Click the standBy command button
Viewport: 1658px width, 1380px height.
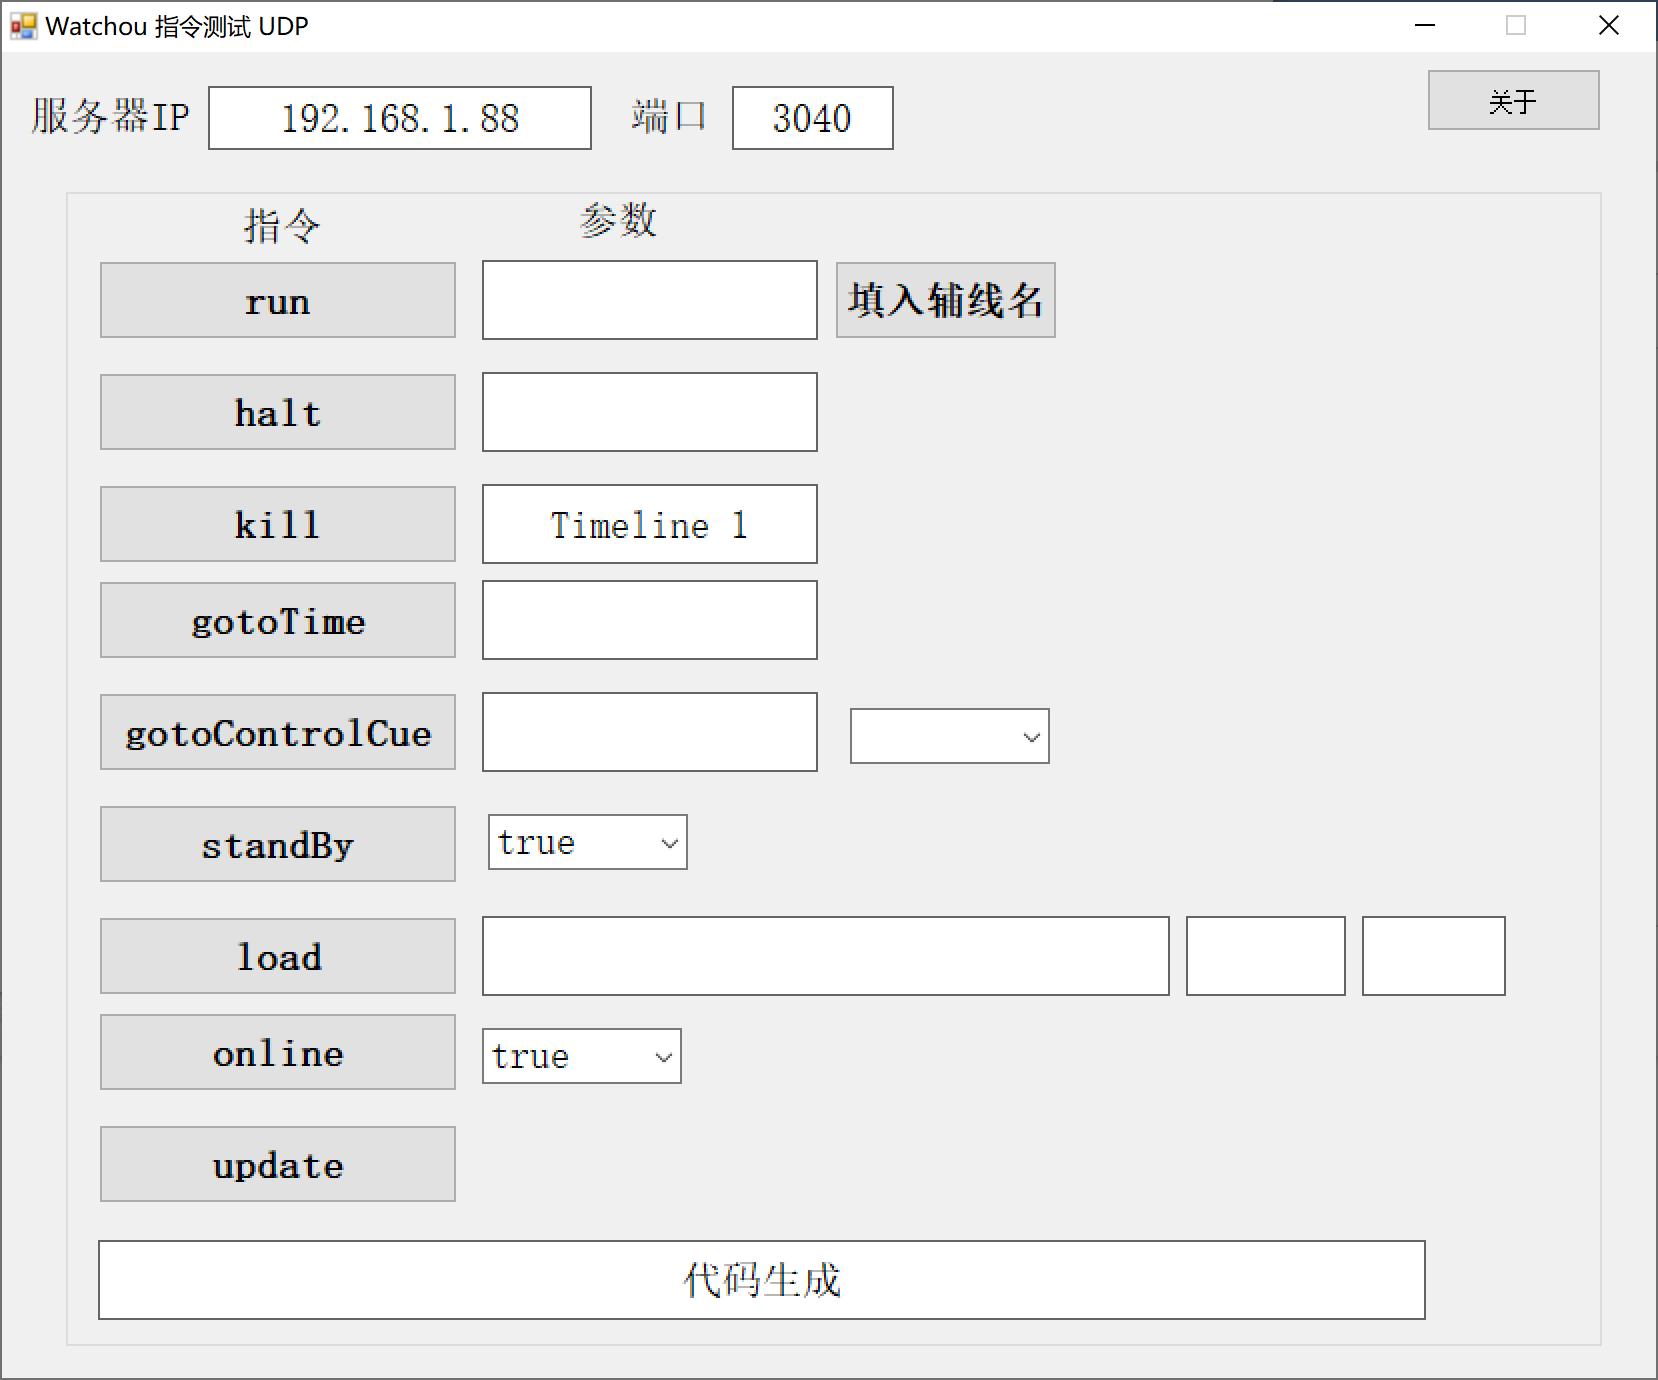coord(277,844)
